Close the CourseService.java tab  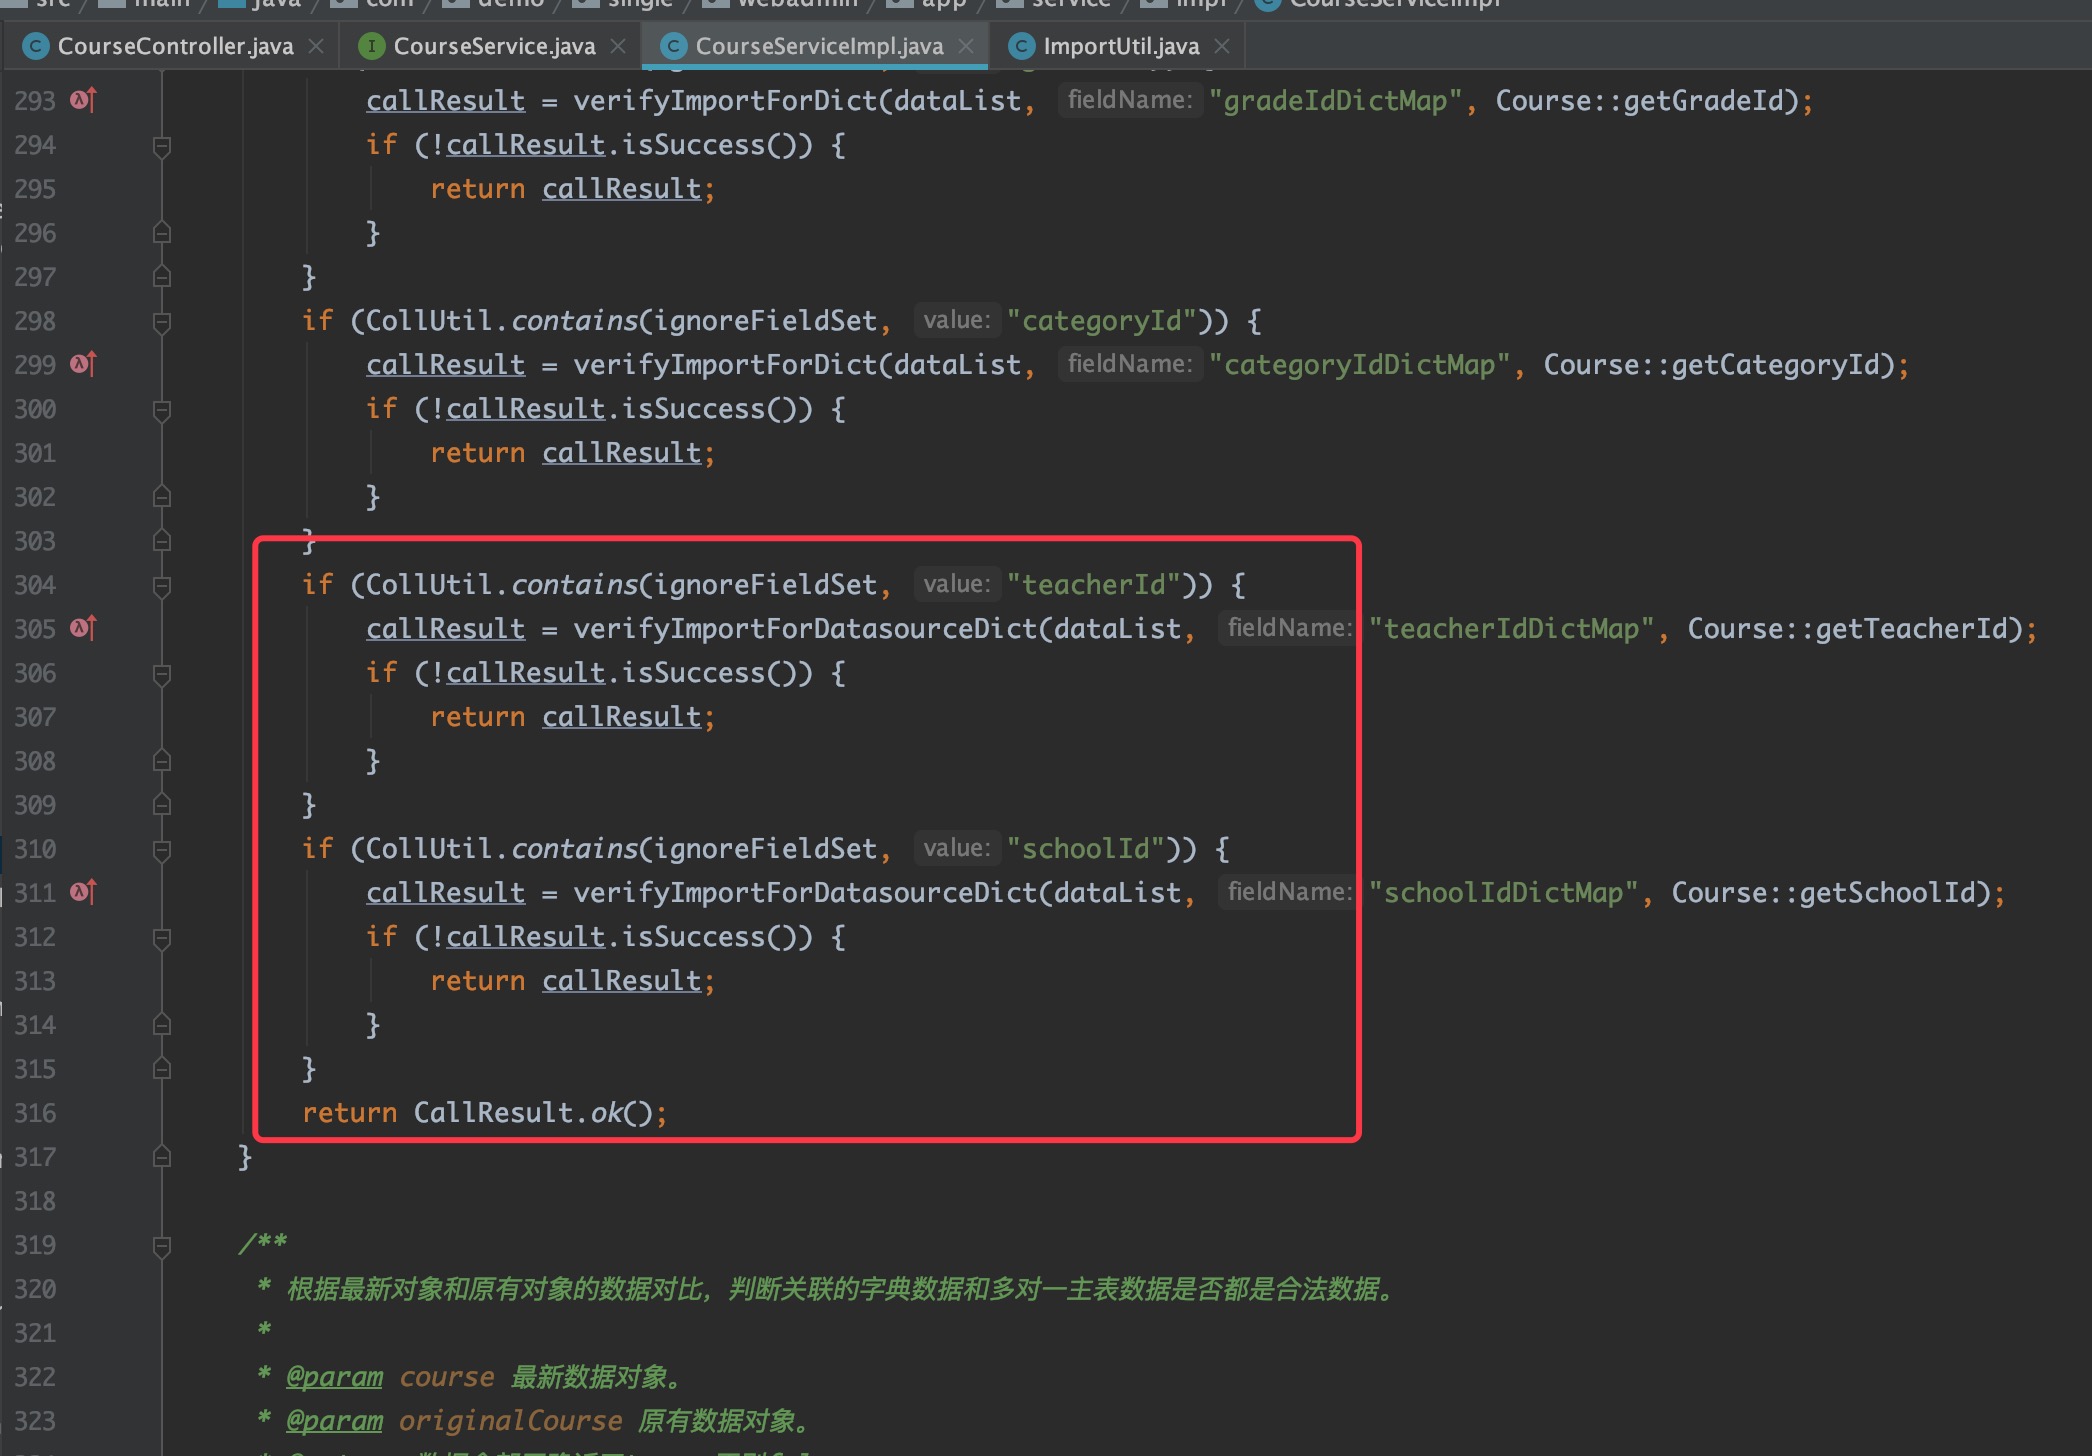[618, 46]
